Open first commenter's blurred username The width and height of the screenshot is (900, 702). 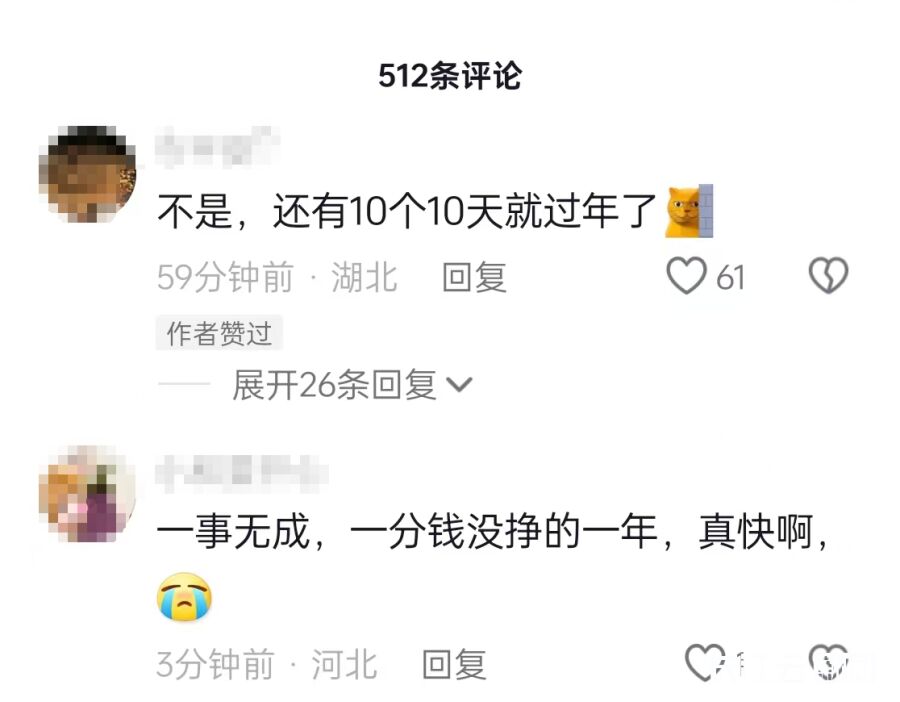click(x=217, y=148)
